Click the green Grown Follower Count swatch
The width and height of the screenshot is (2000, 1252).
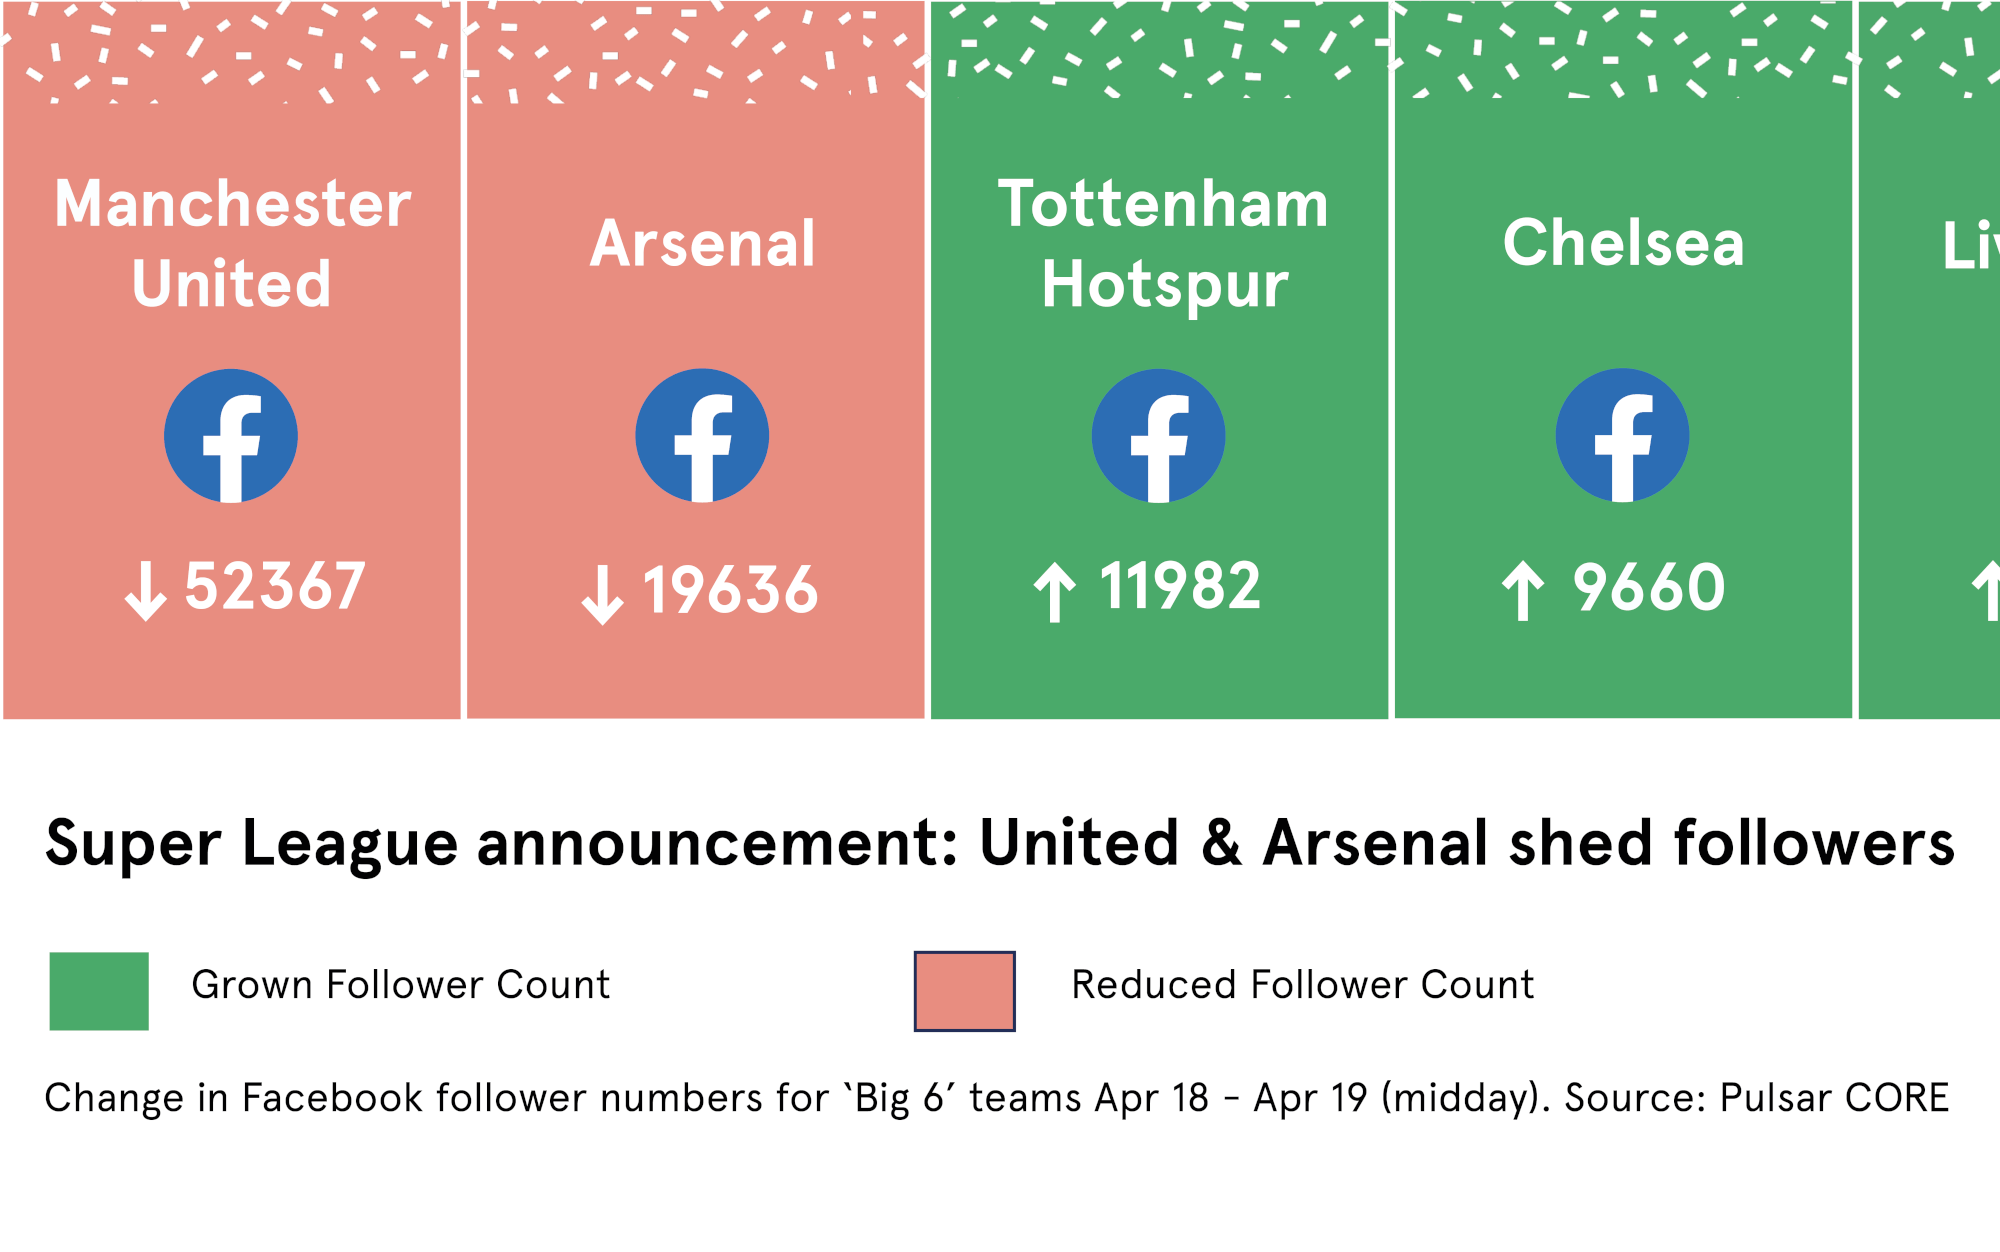coord(99,991)
